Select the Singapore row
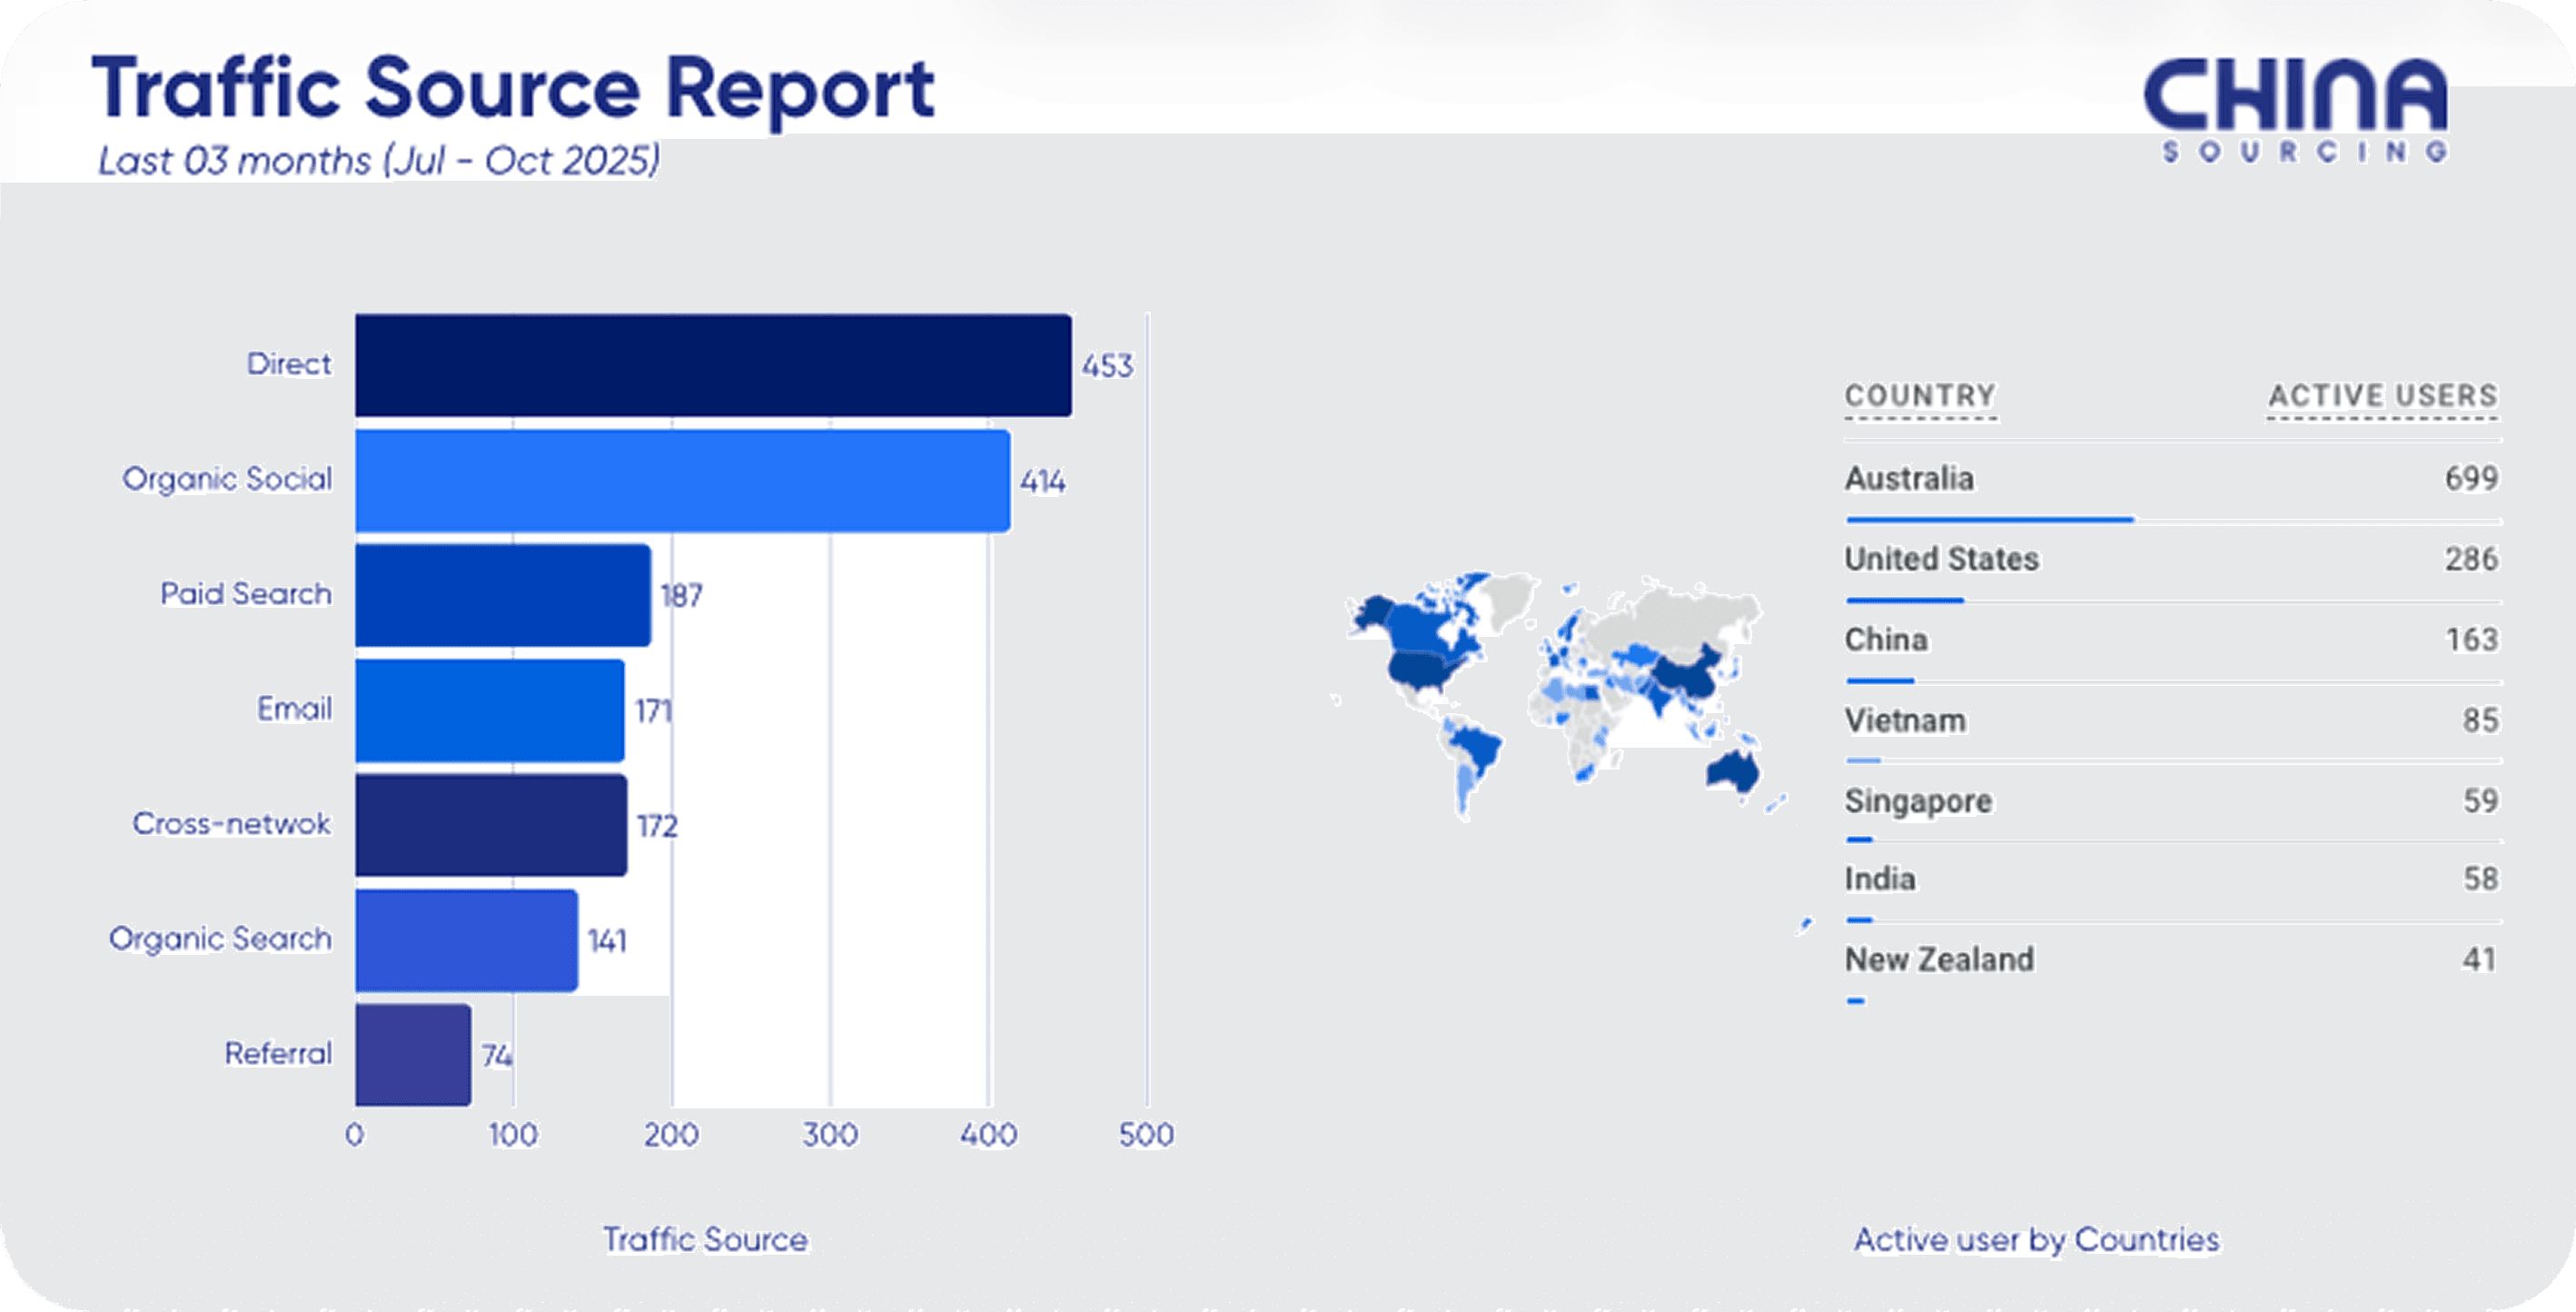This screenshot has width=2576, height=1312. 1918,801
